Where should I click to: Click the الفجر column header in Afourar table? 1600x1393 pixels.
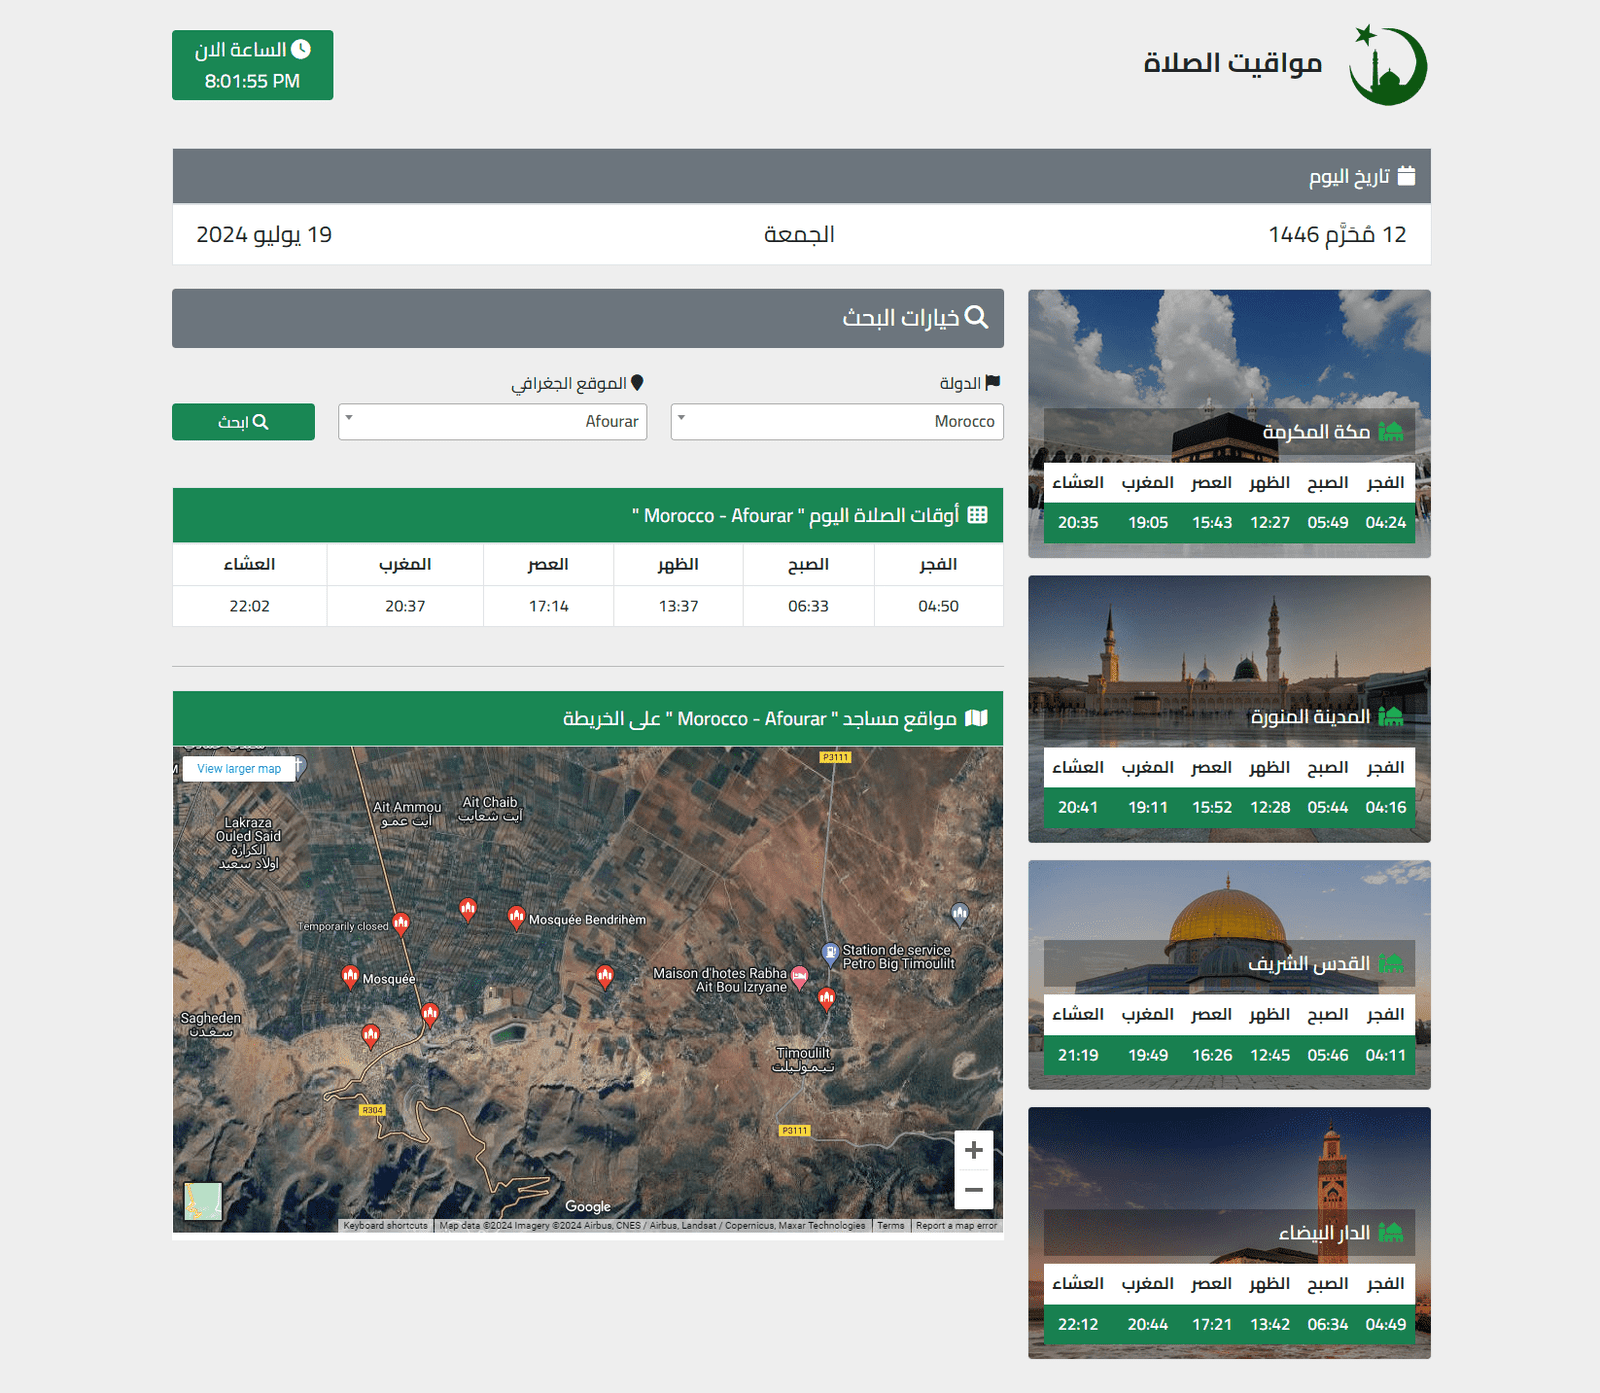[x=938, y=564]
